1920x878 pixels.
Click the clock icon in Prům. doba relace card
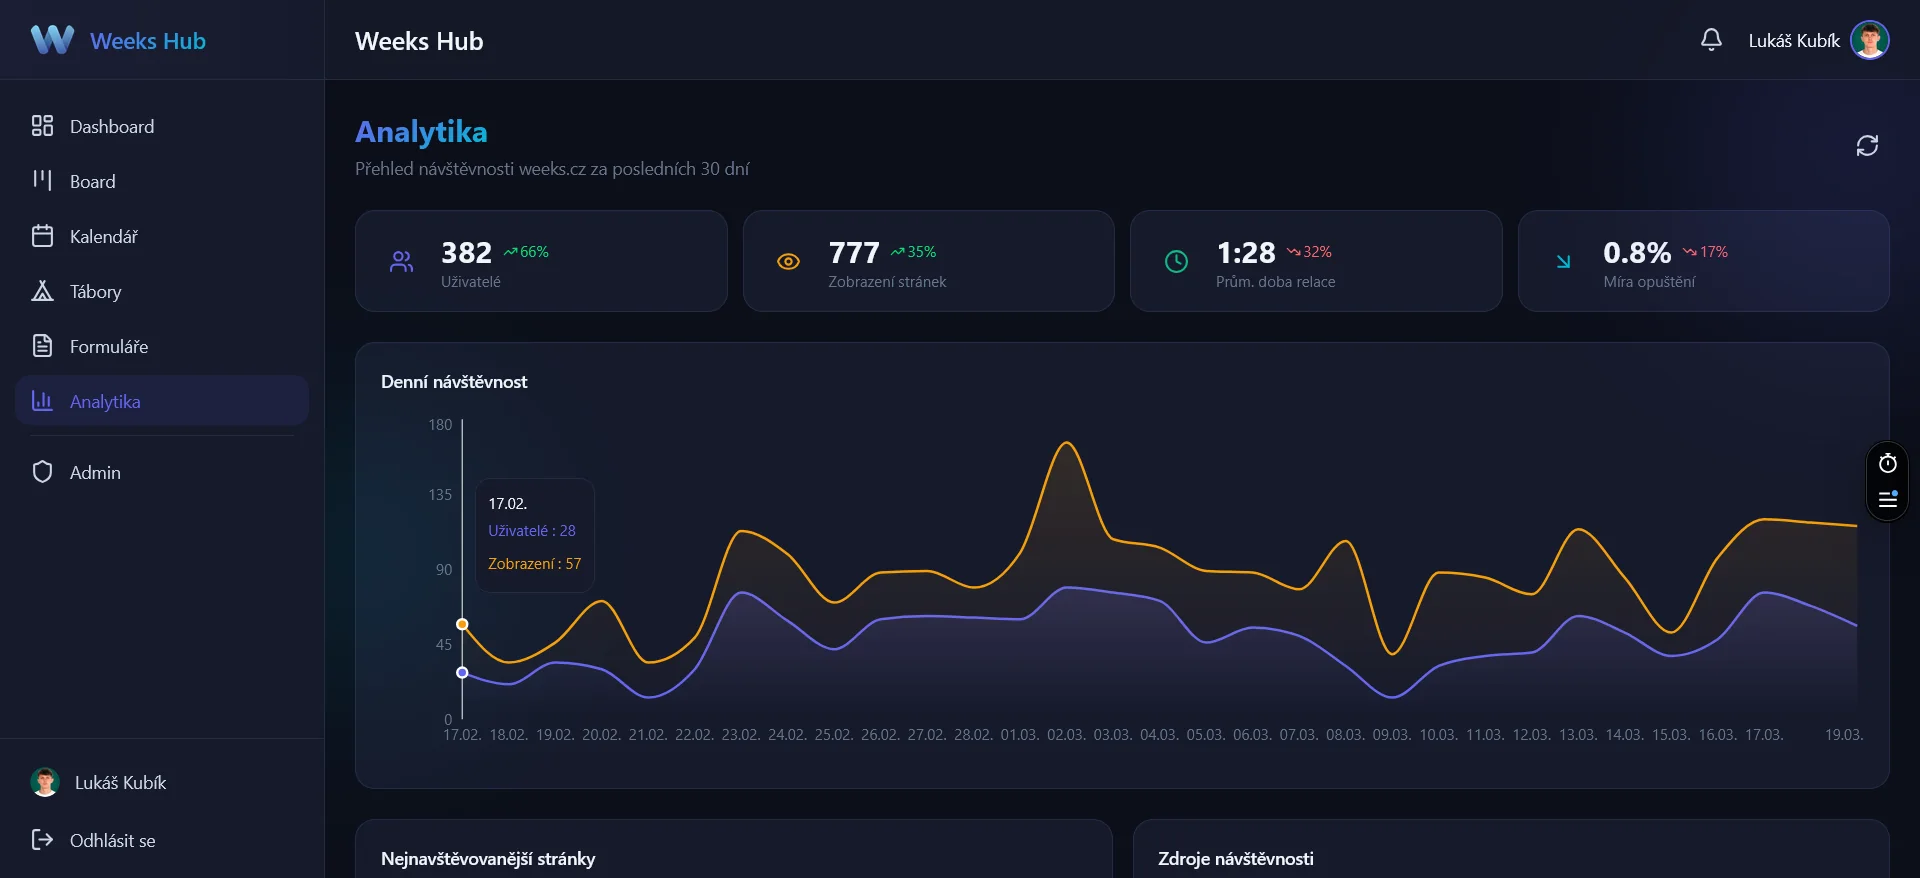pos(1176,262)
